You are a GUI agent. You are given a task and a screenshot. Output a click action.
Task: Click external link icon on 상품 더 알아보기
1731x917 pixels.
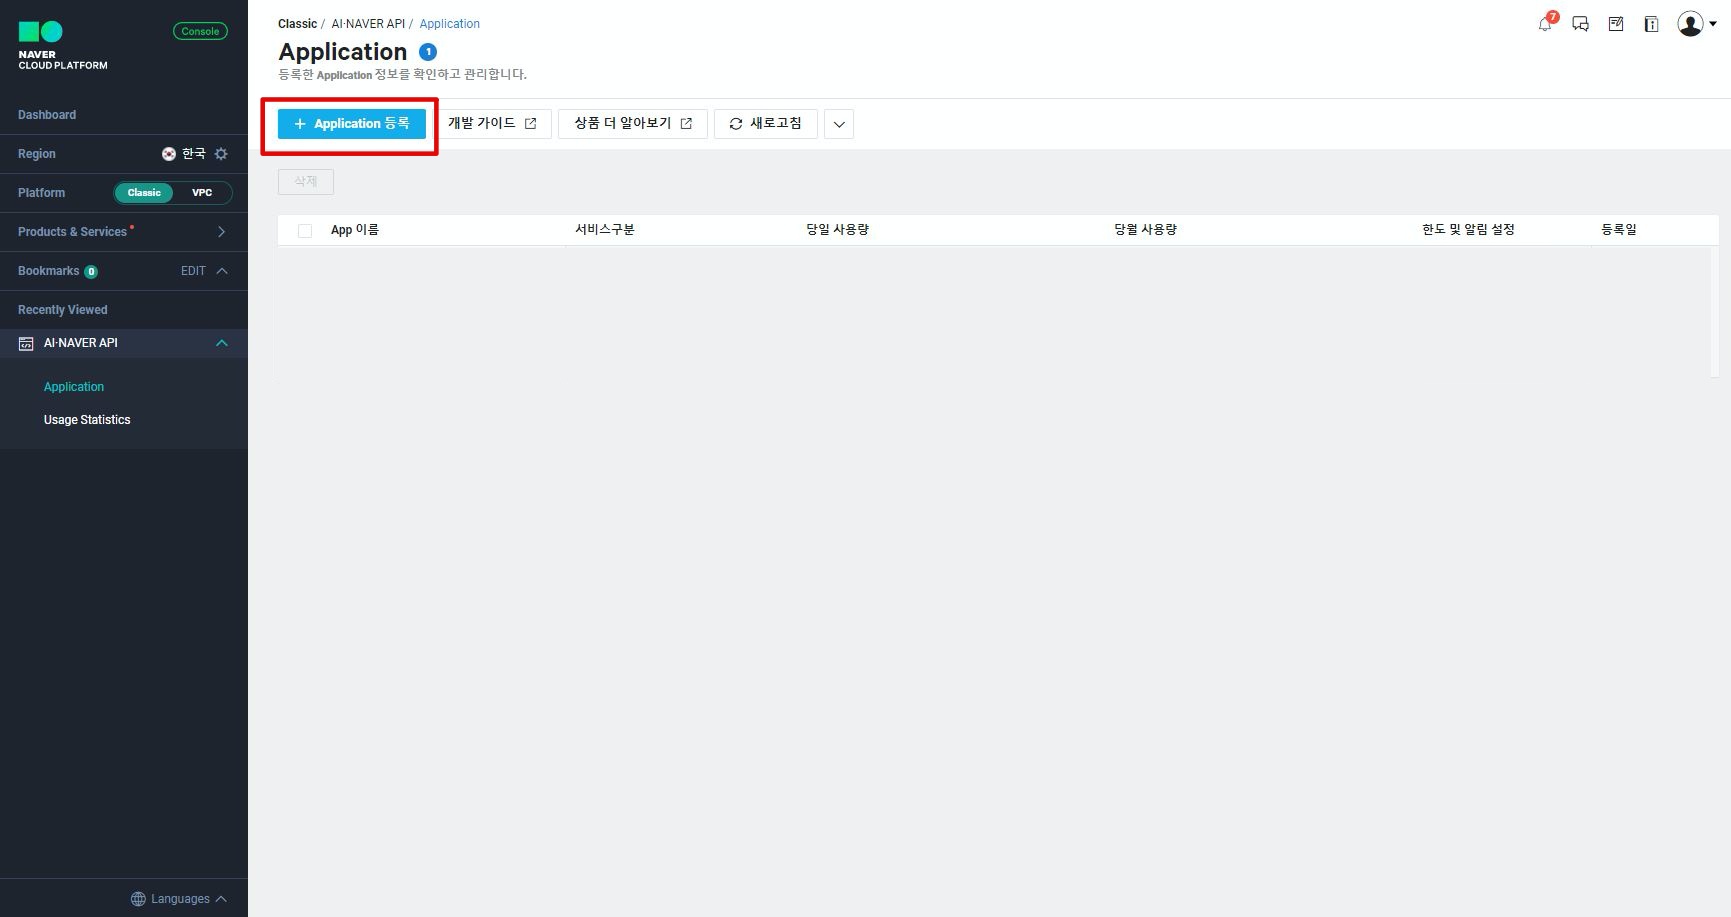[x=686, y=124]
